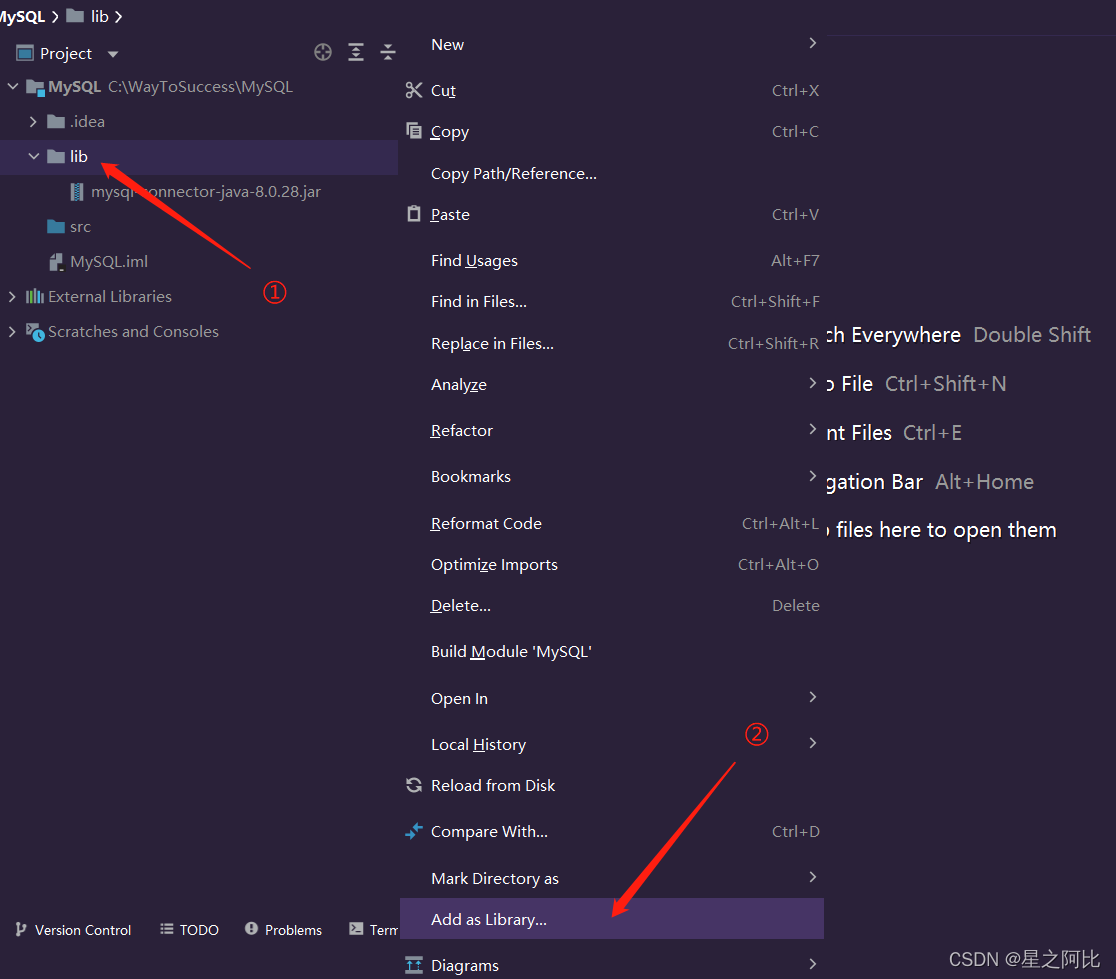Click the Project view window icon

[x=25, y=53]
